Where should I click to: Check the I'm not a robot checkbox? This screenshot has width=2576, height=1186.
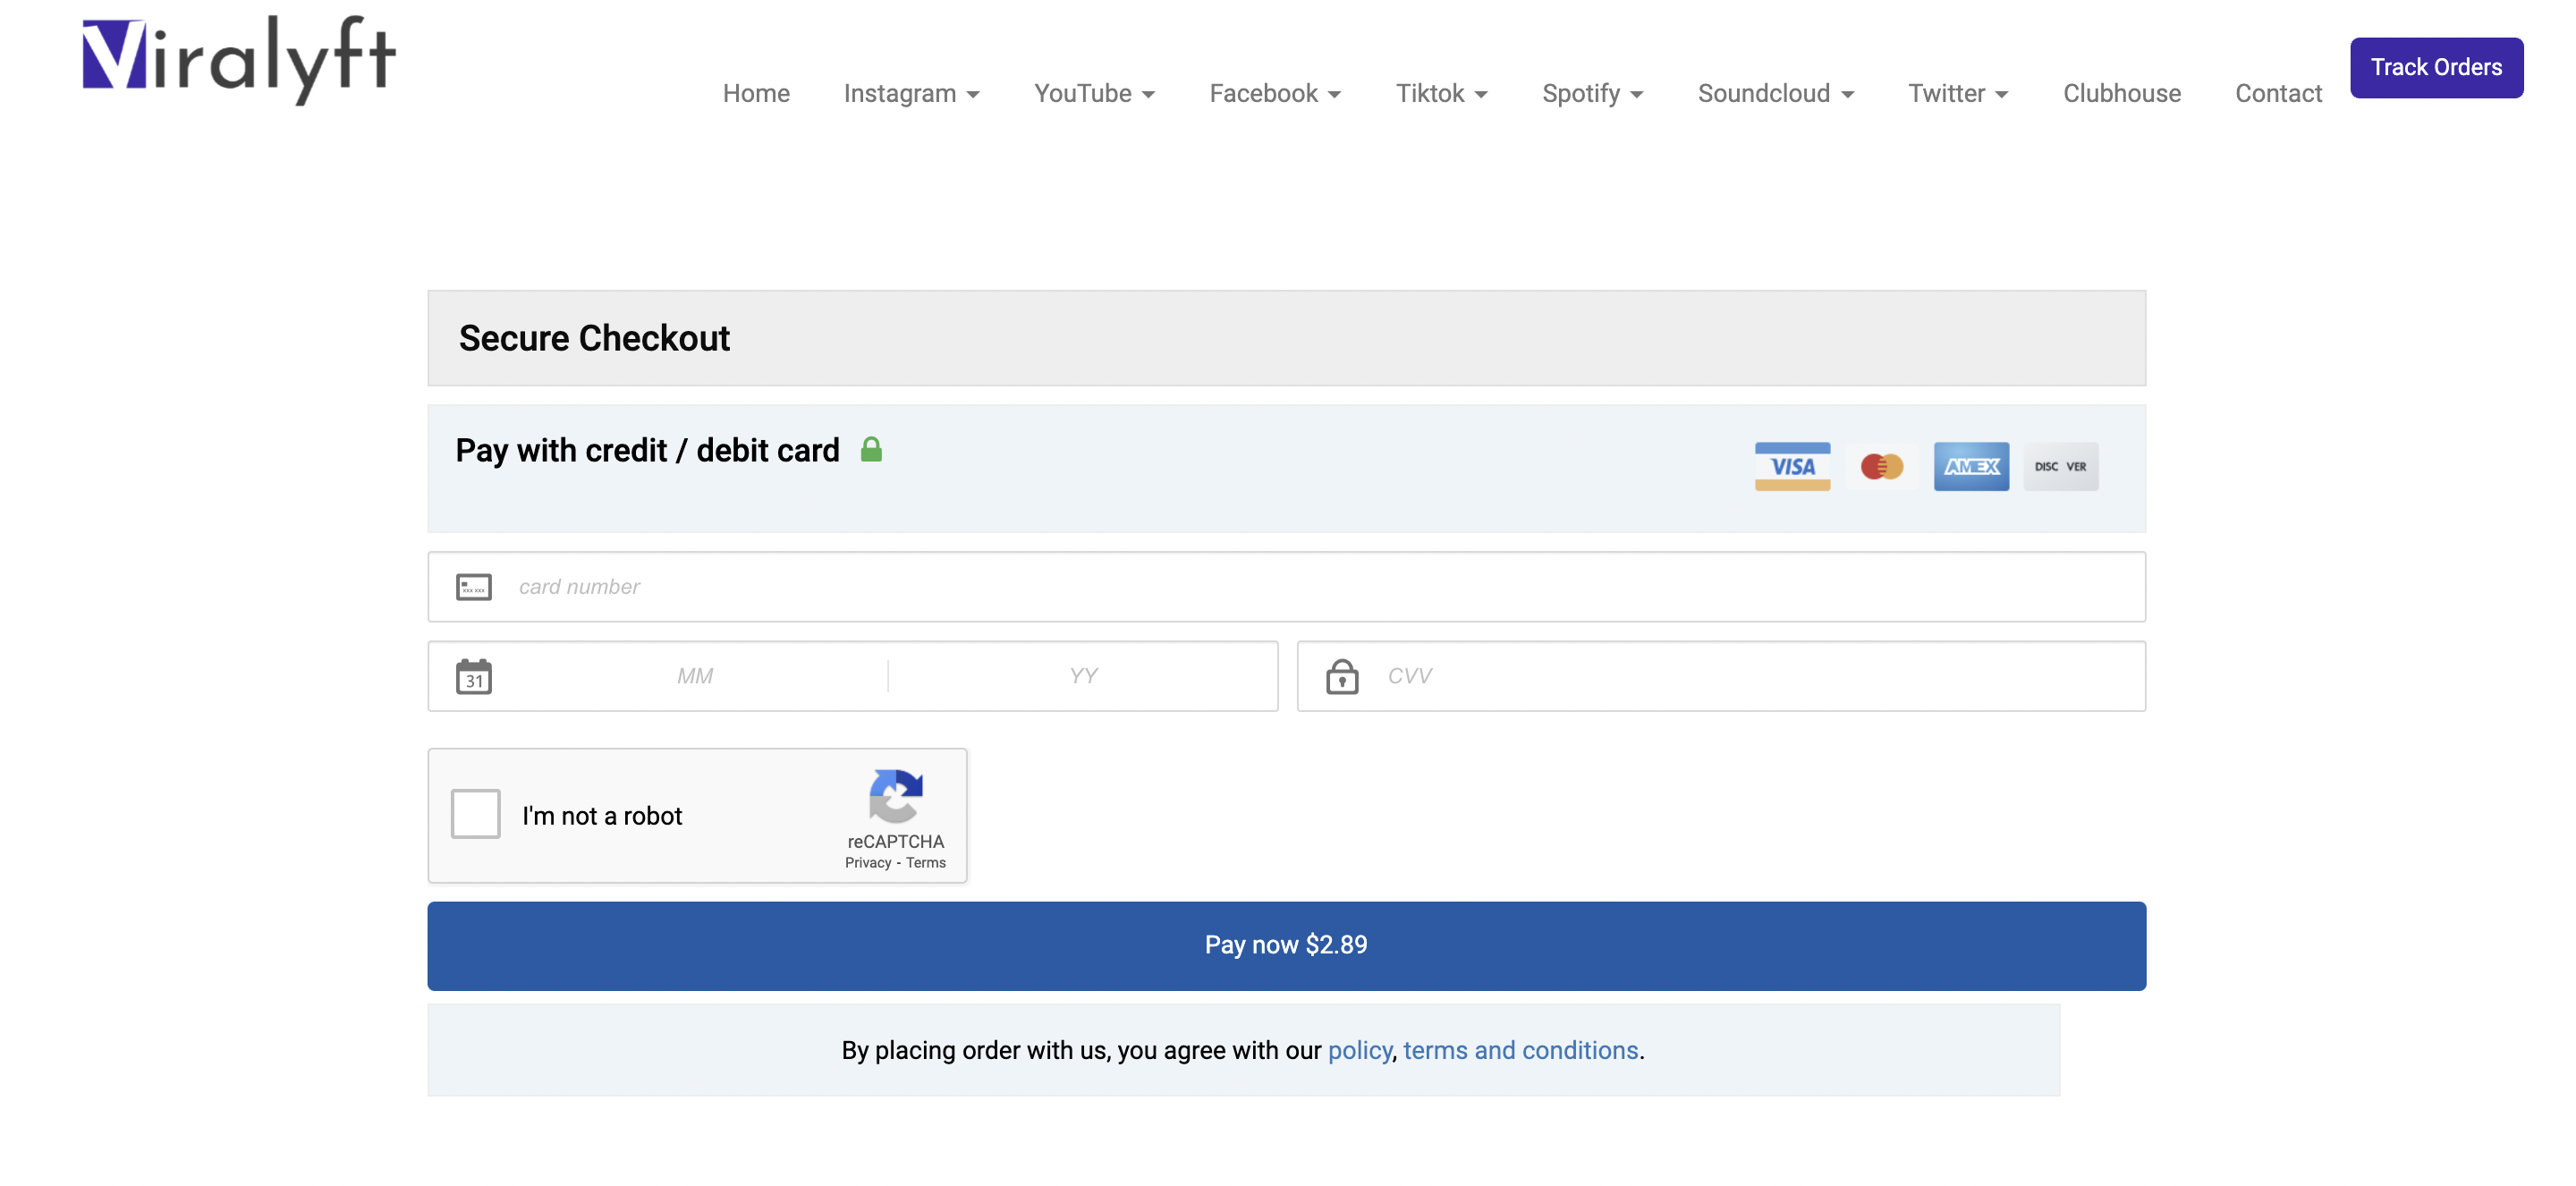coord(476,814)
